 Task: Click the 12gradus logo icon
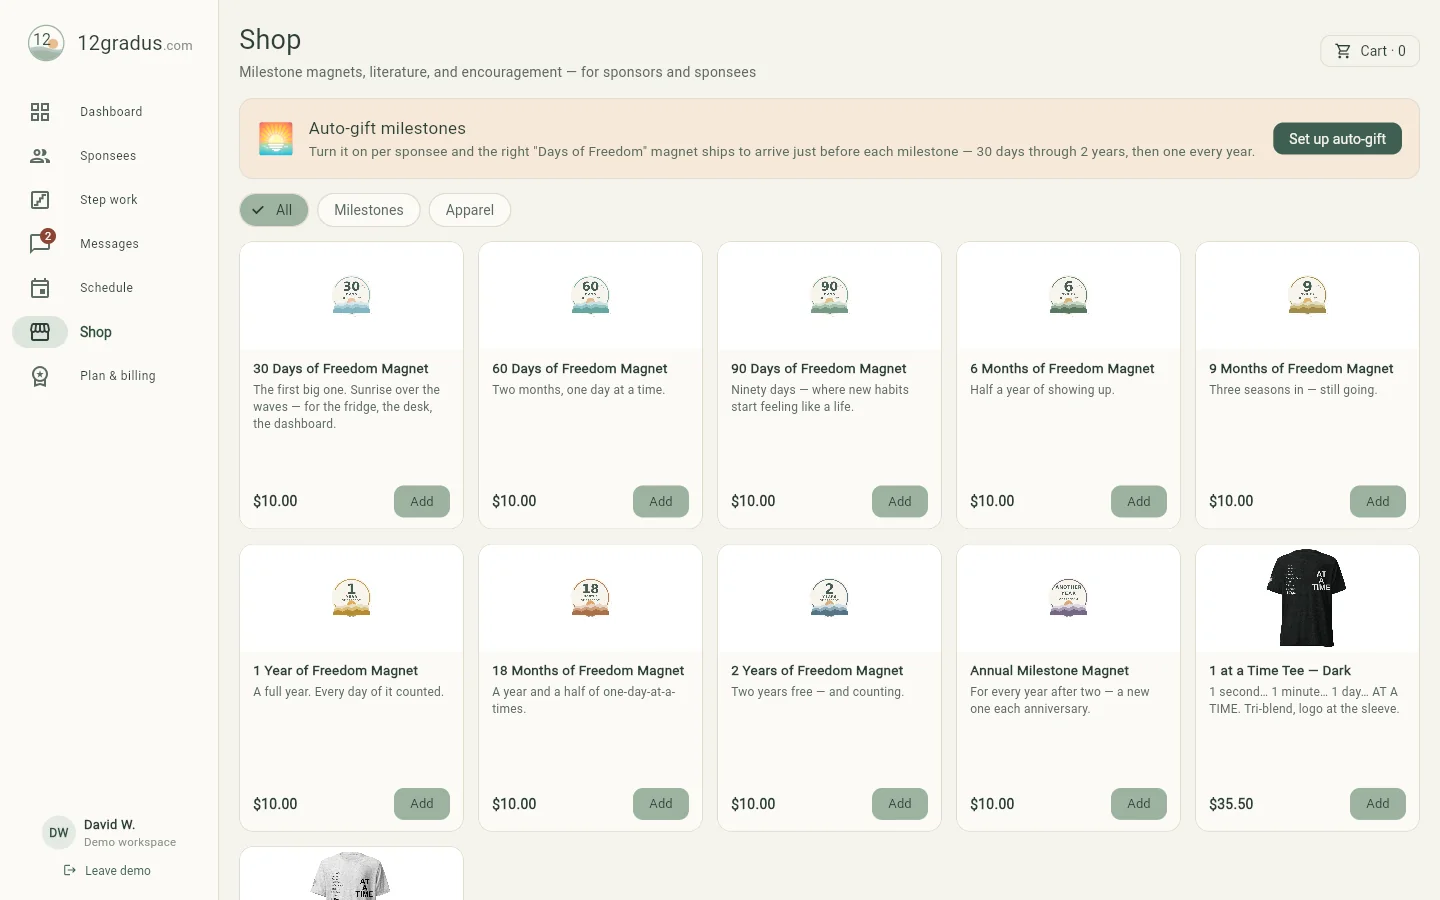(46, 43)
